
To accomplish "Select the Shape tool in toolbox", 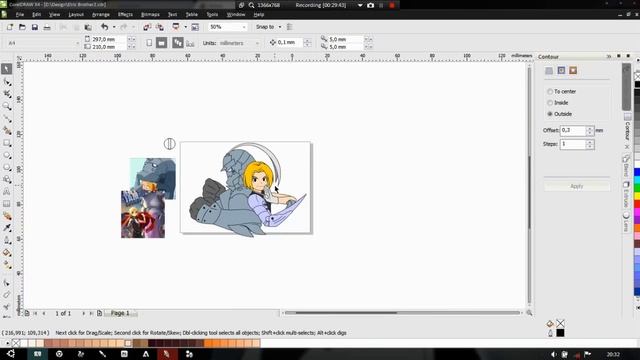I will click(x=7, y=82).
